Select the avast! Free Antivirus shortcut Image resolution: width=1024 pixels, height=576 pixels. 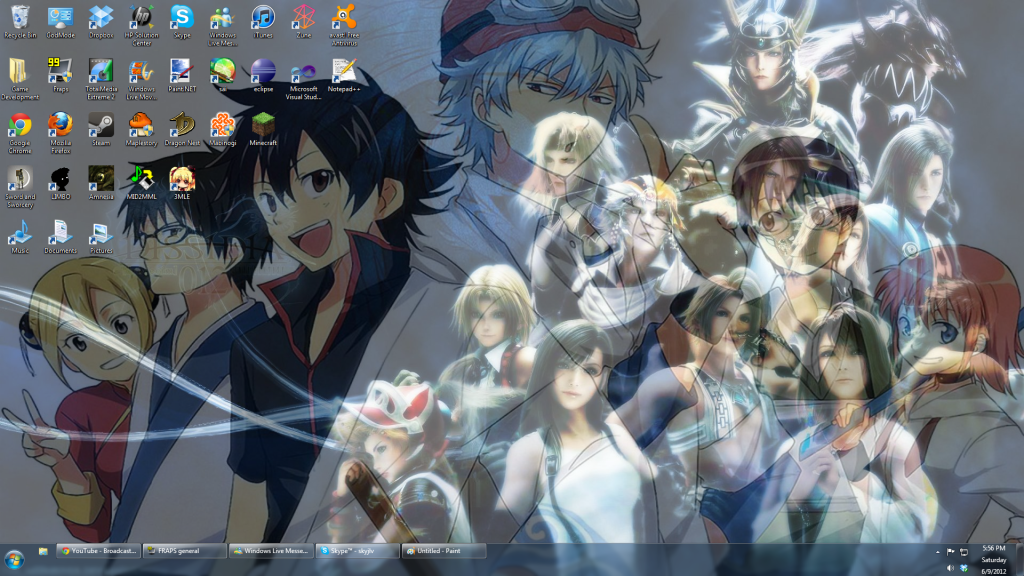tap(344, 25)
